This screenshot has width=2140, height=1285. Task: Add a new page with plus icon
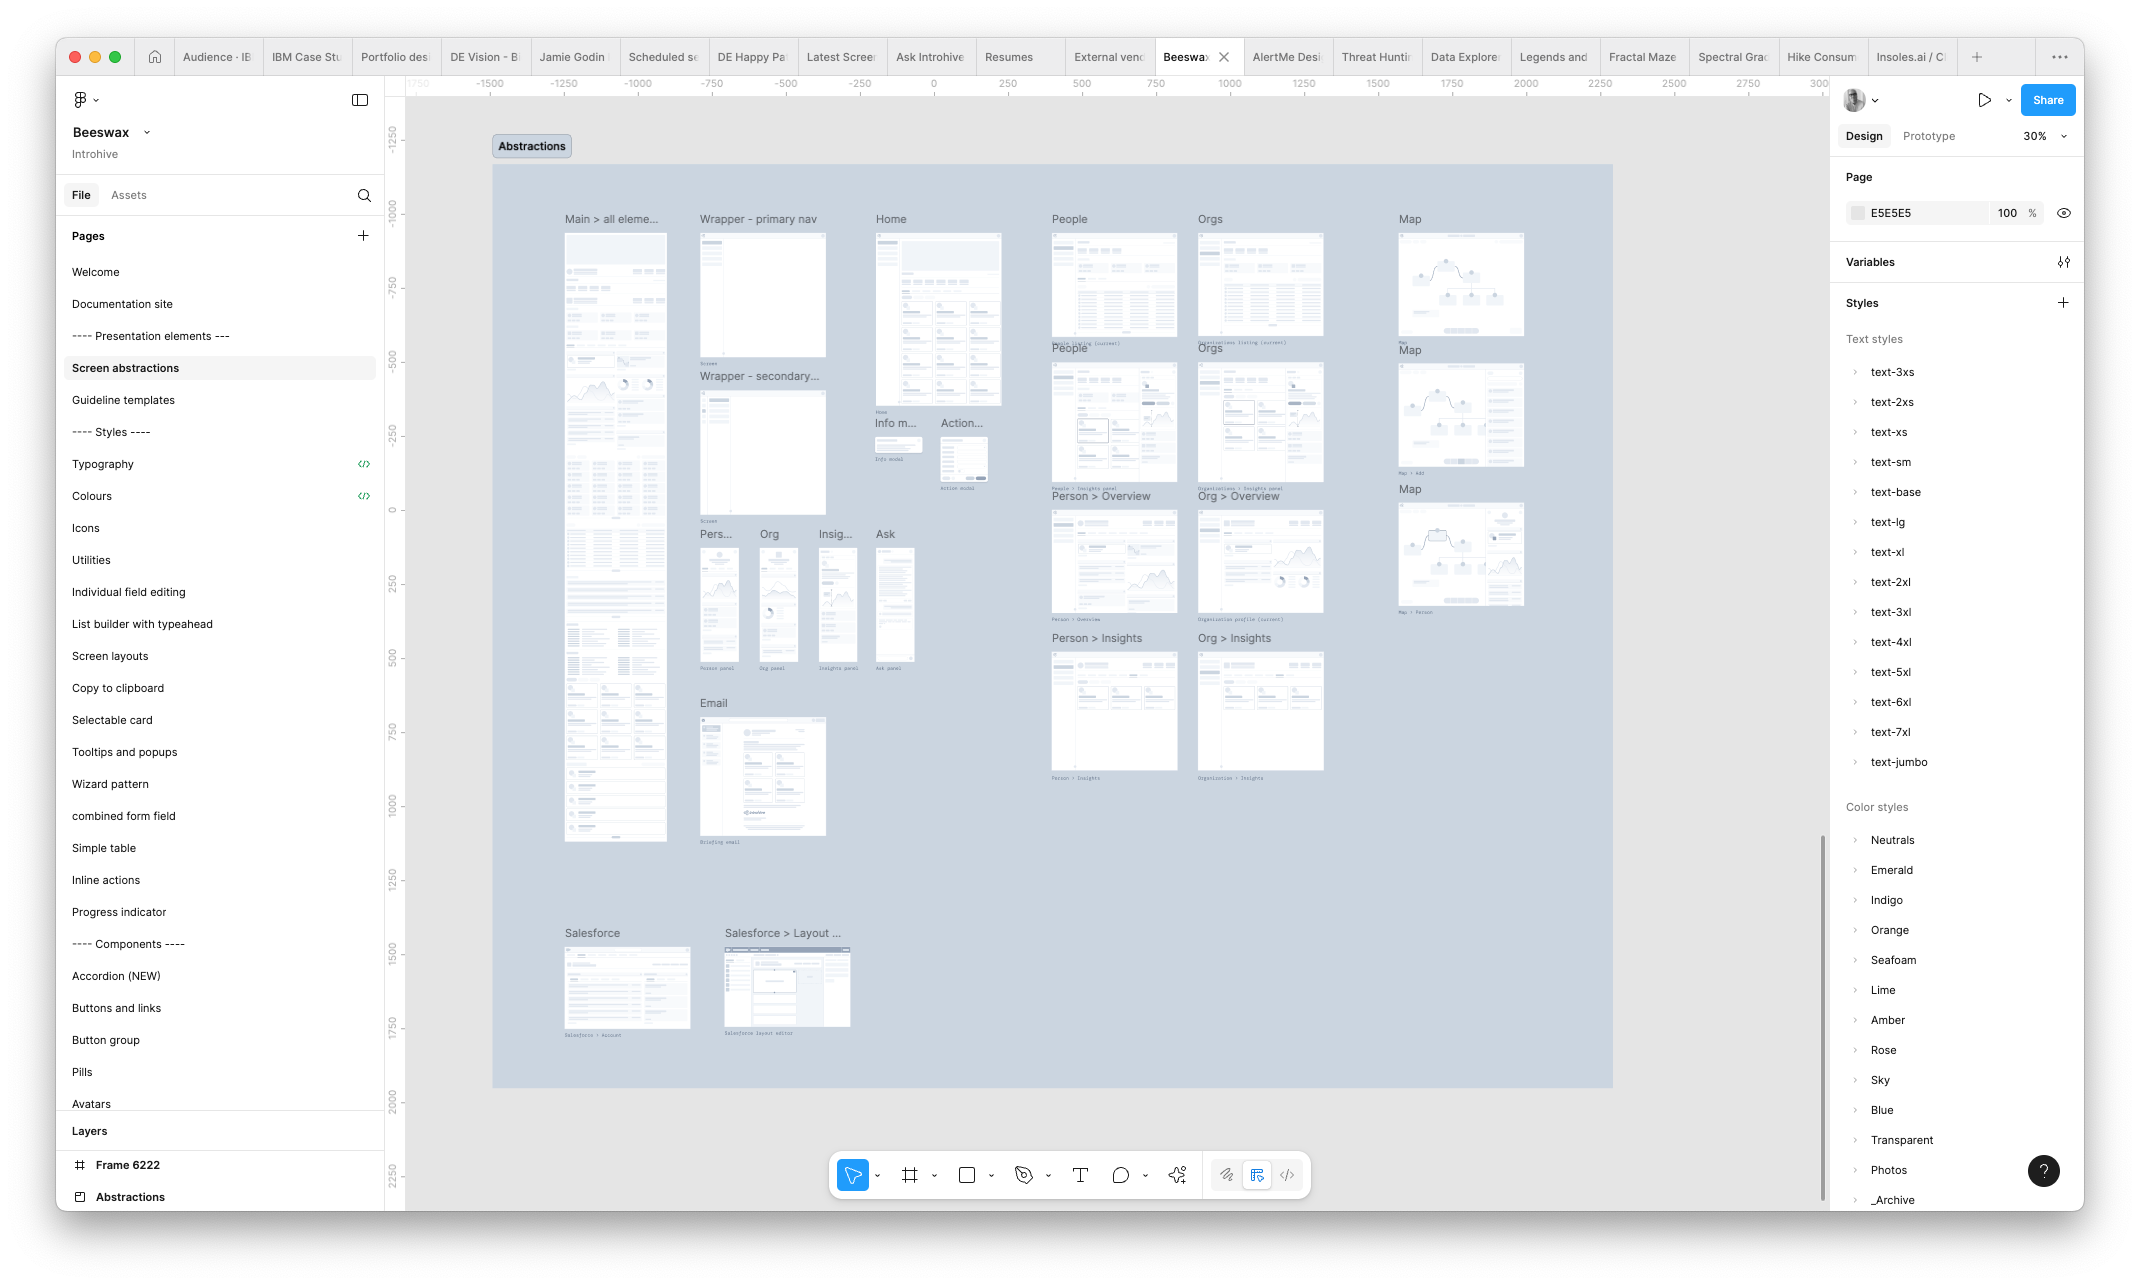click(363, 236)
